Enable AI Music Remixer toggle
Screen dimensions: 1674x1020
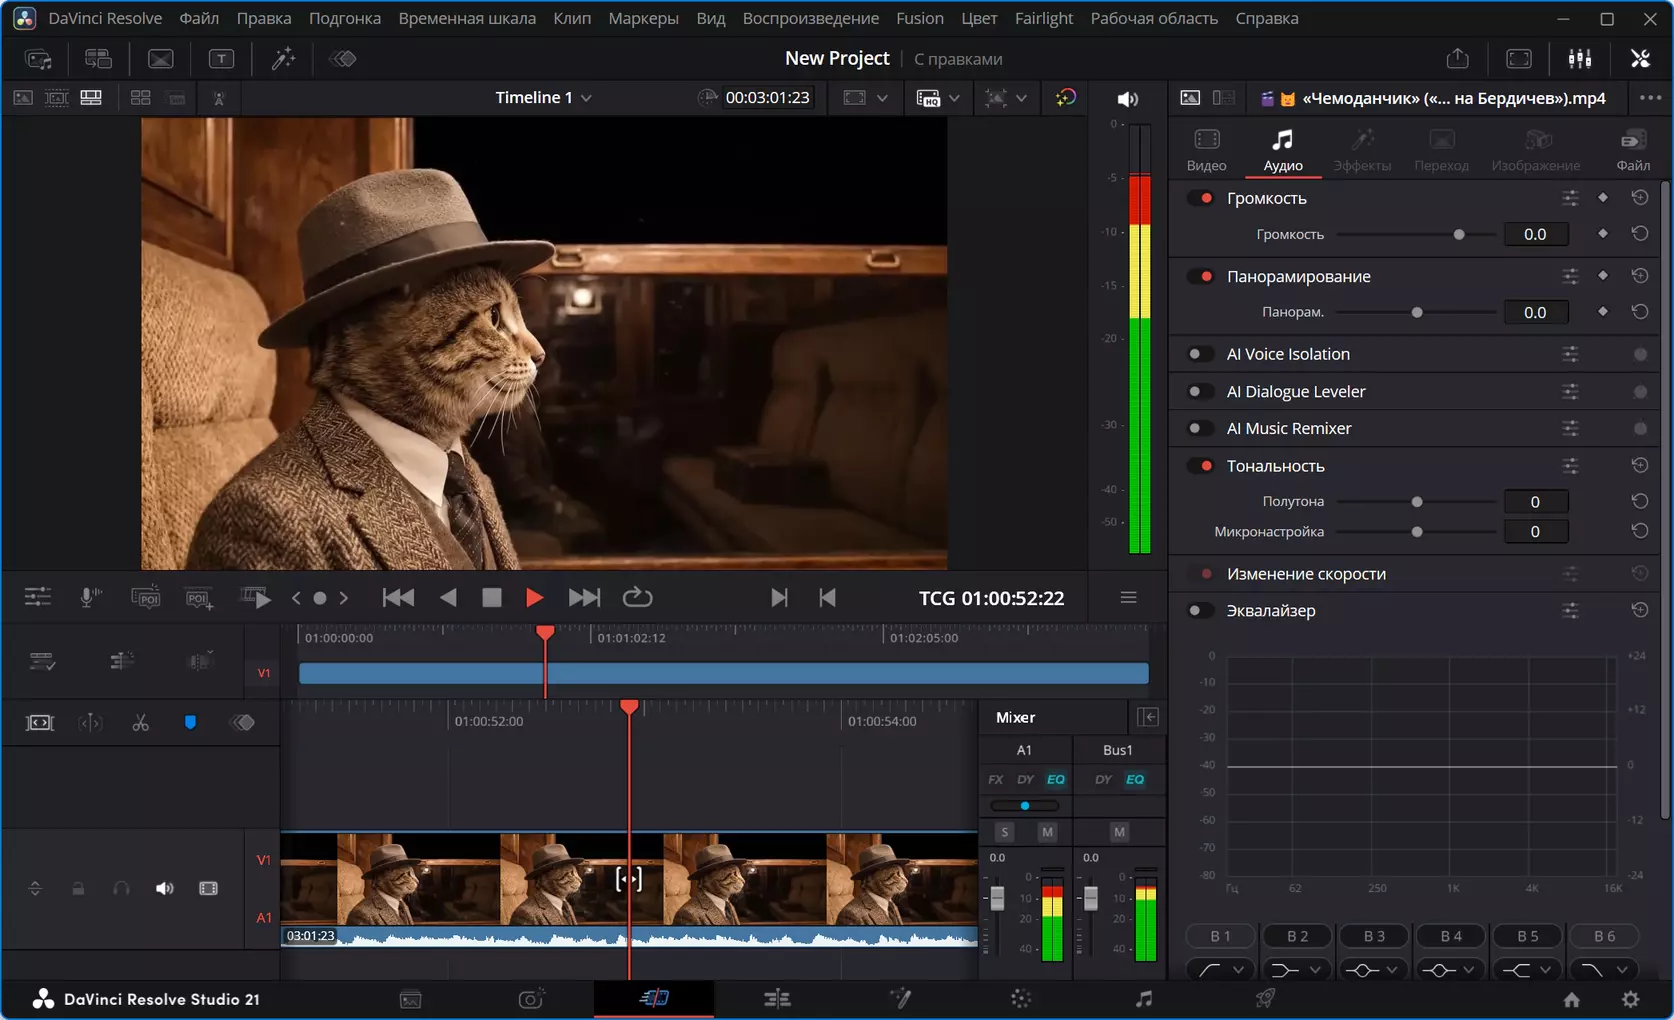[x=1200, y=428]
